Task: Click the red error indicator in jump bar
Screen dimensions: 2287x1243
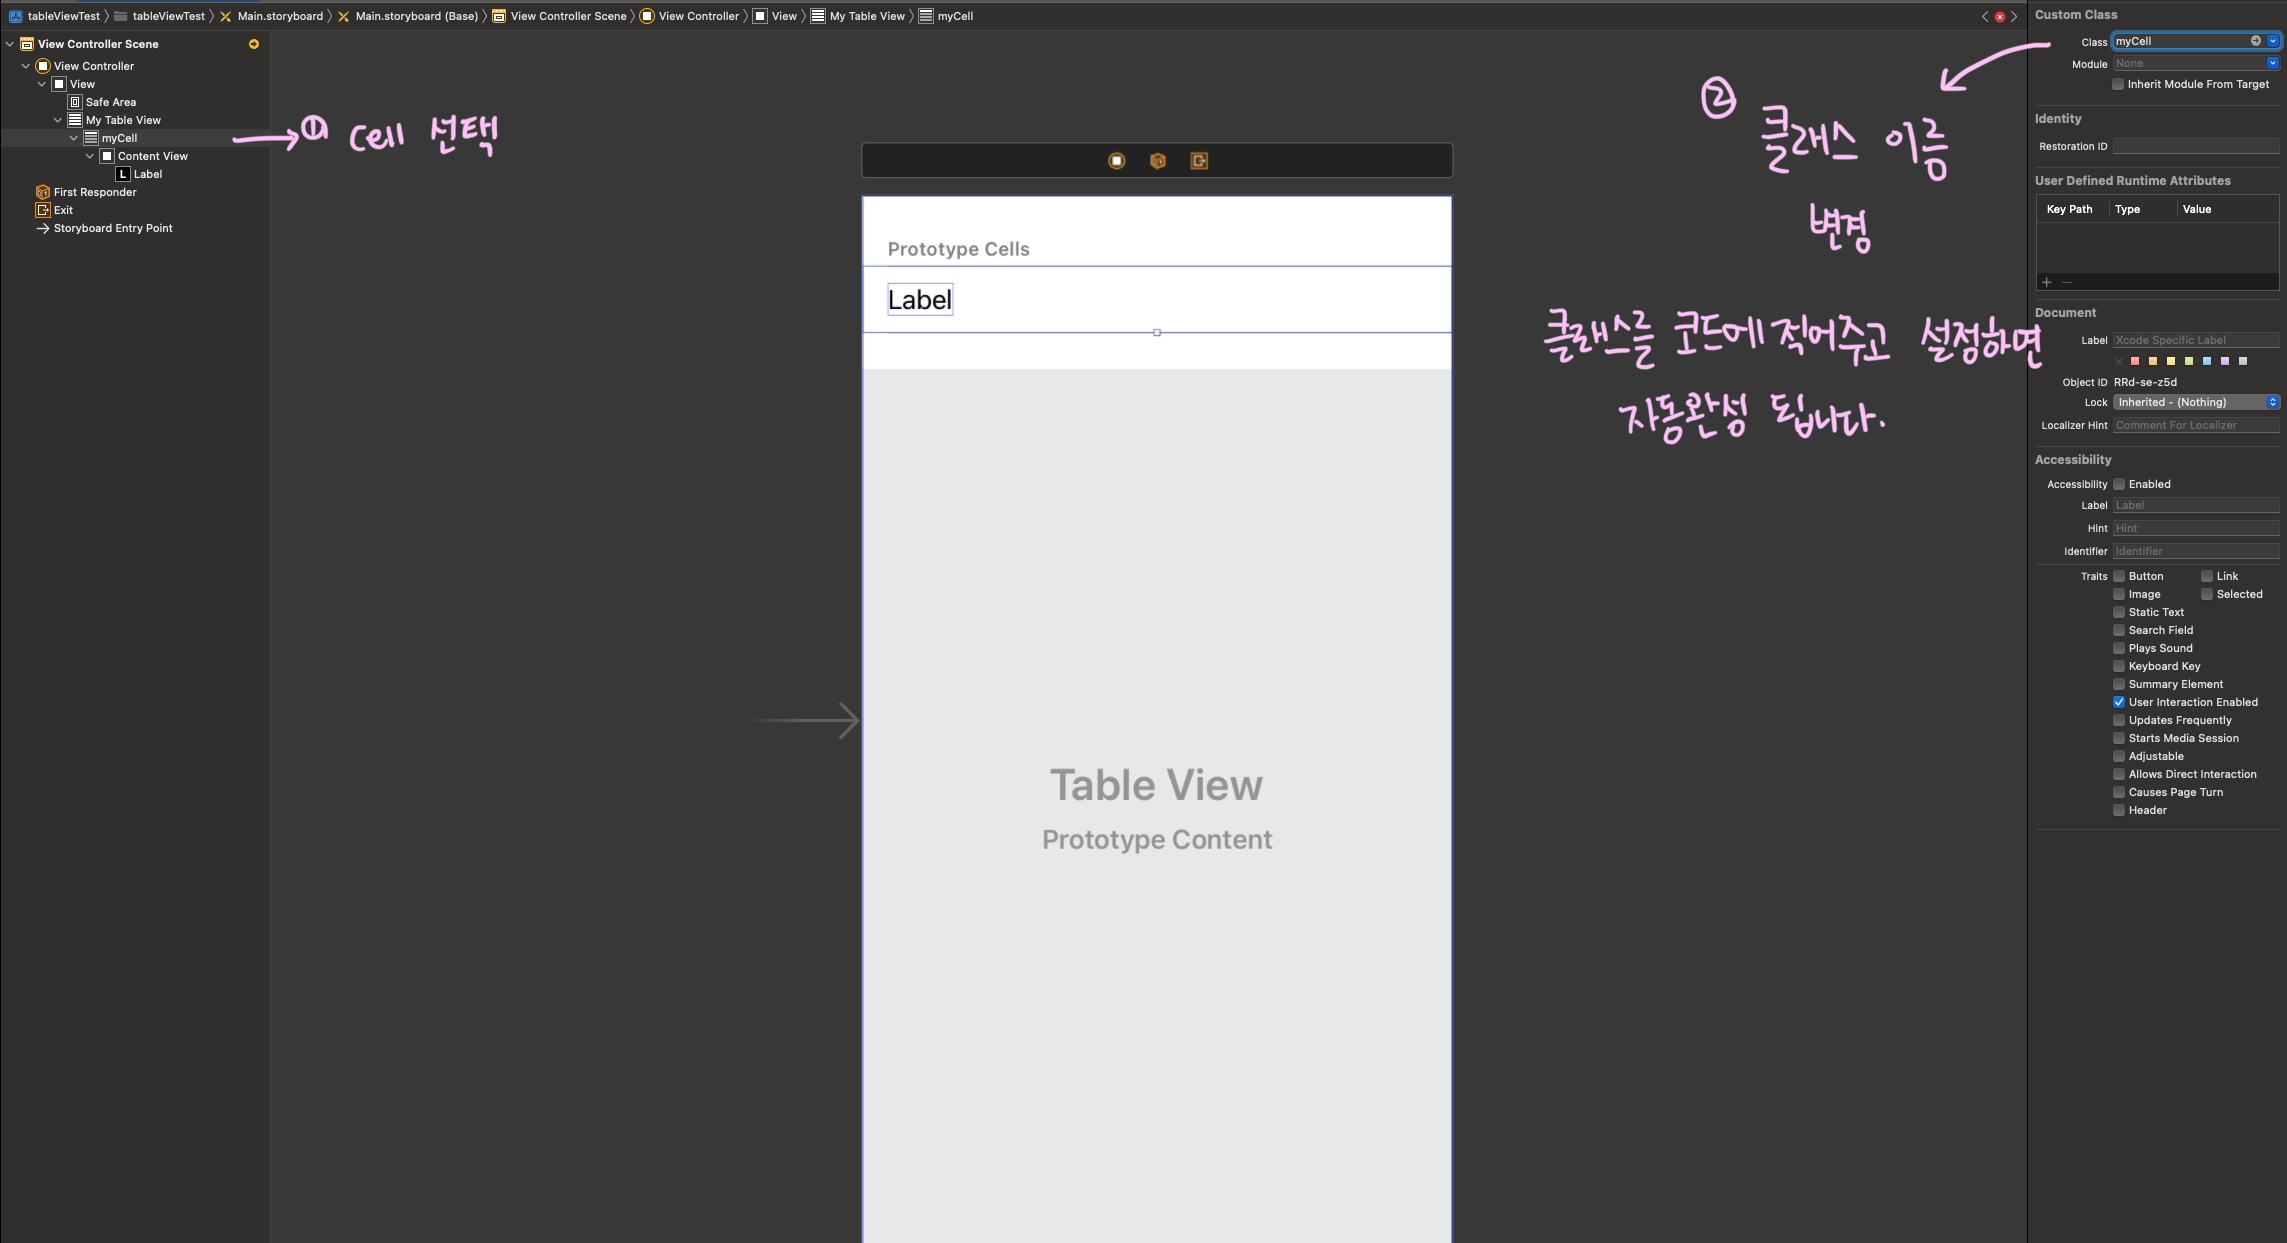Action: 1999,17
